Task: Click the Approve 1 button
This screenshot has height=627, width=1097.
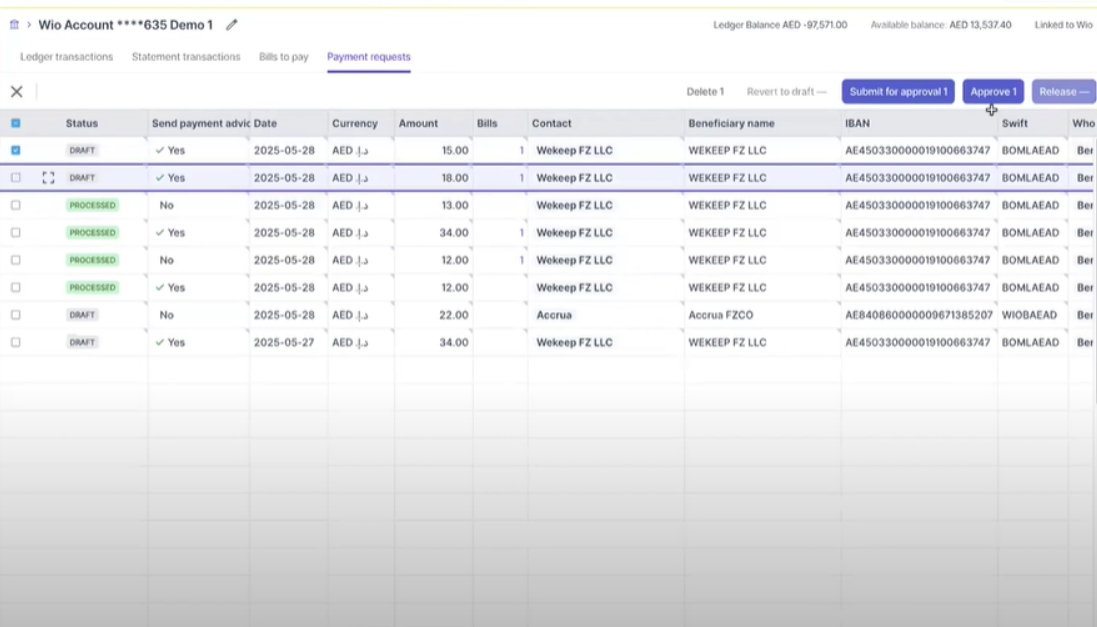Action: [x=993, y=92]
